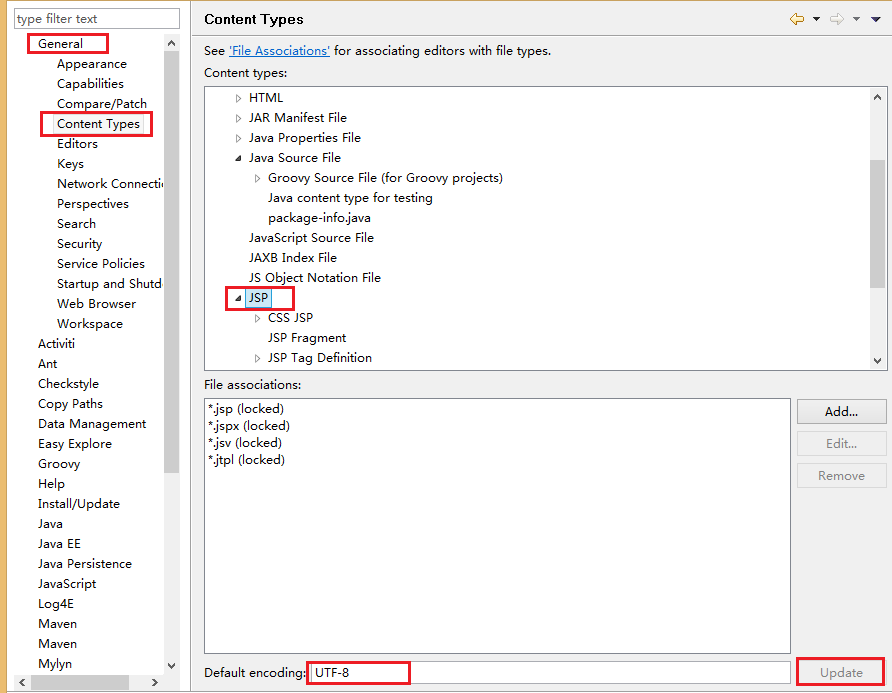Select *.jtpl (locked) file association
The height and width of the screenshot is (693, 892).
point(246,460)
